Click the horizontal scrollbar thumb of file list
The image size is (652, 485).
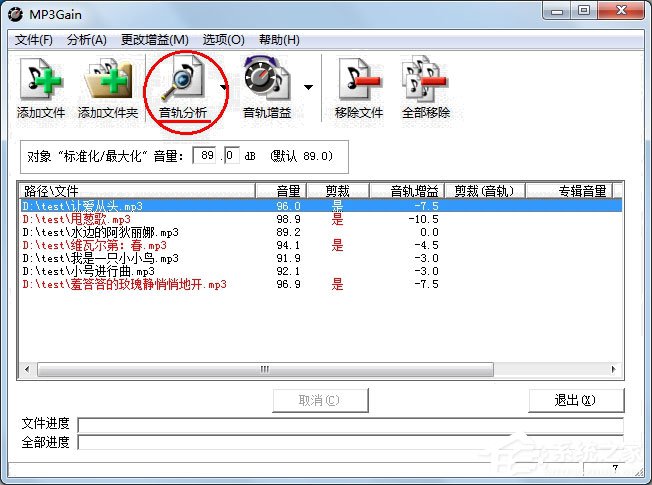265,369
